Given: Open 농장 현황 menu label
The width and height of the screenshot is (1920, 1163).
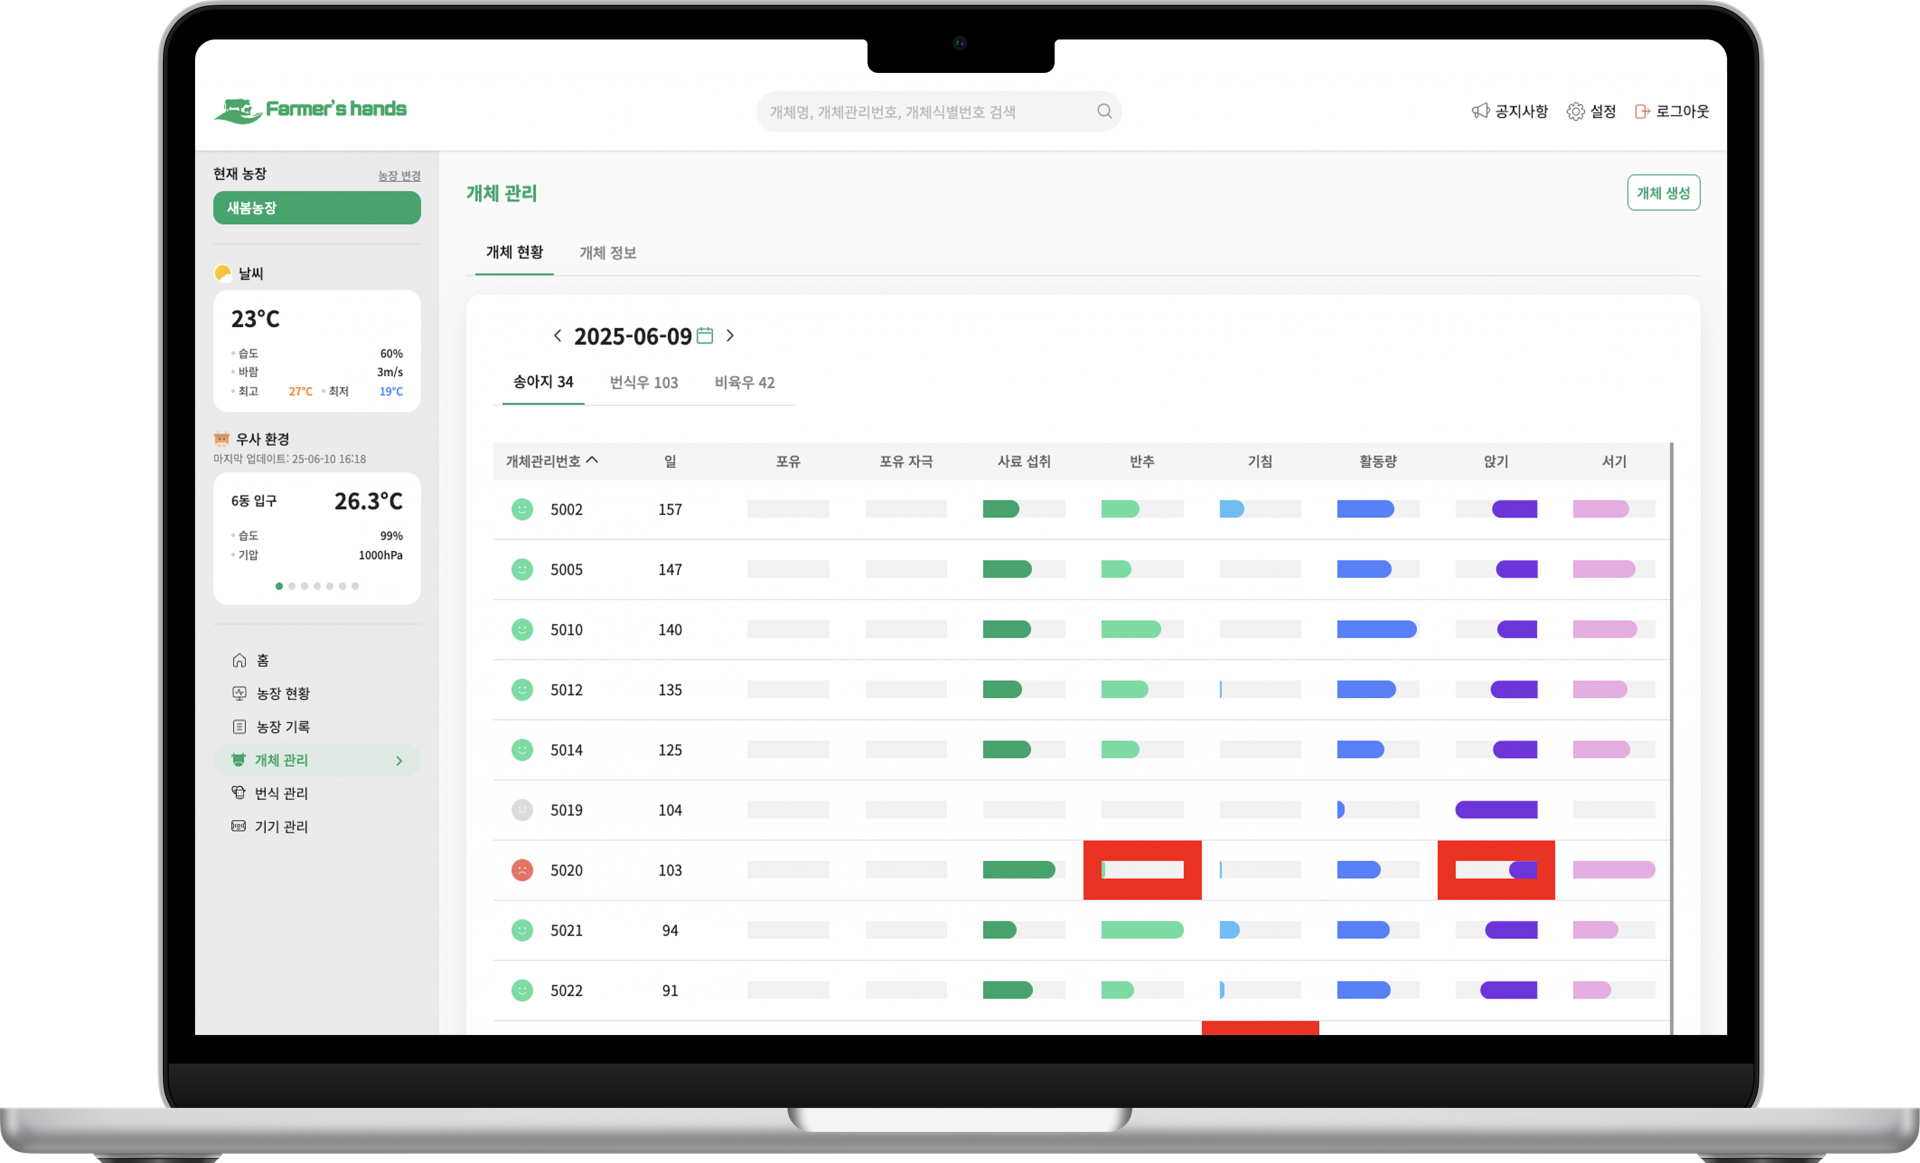Looking at the screenshot, I should click(x=283, y=693).
